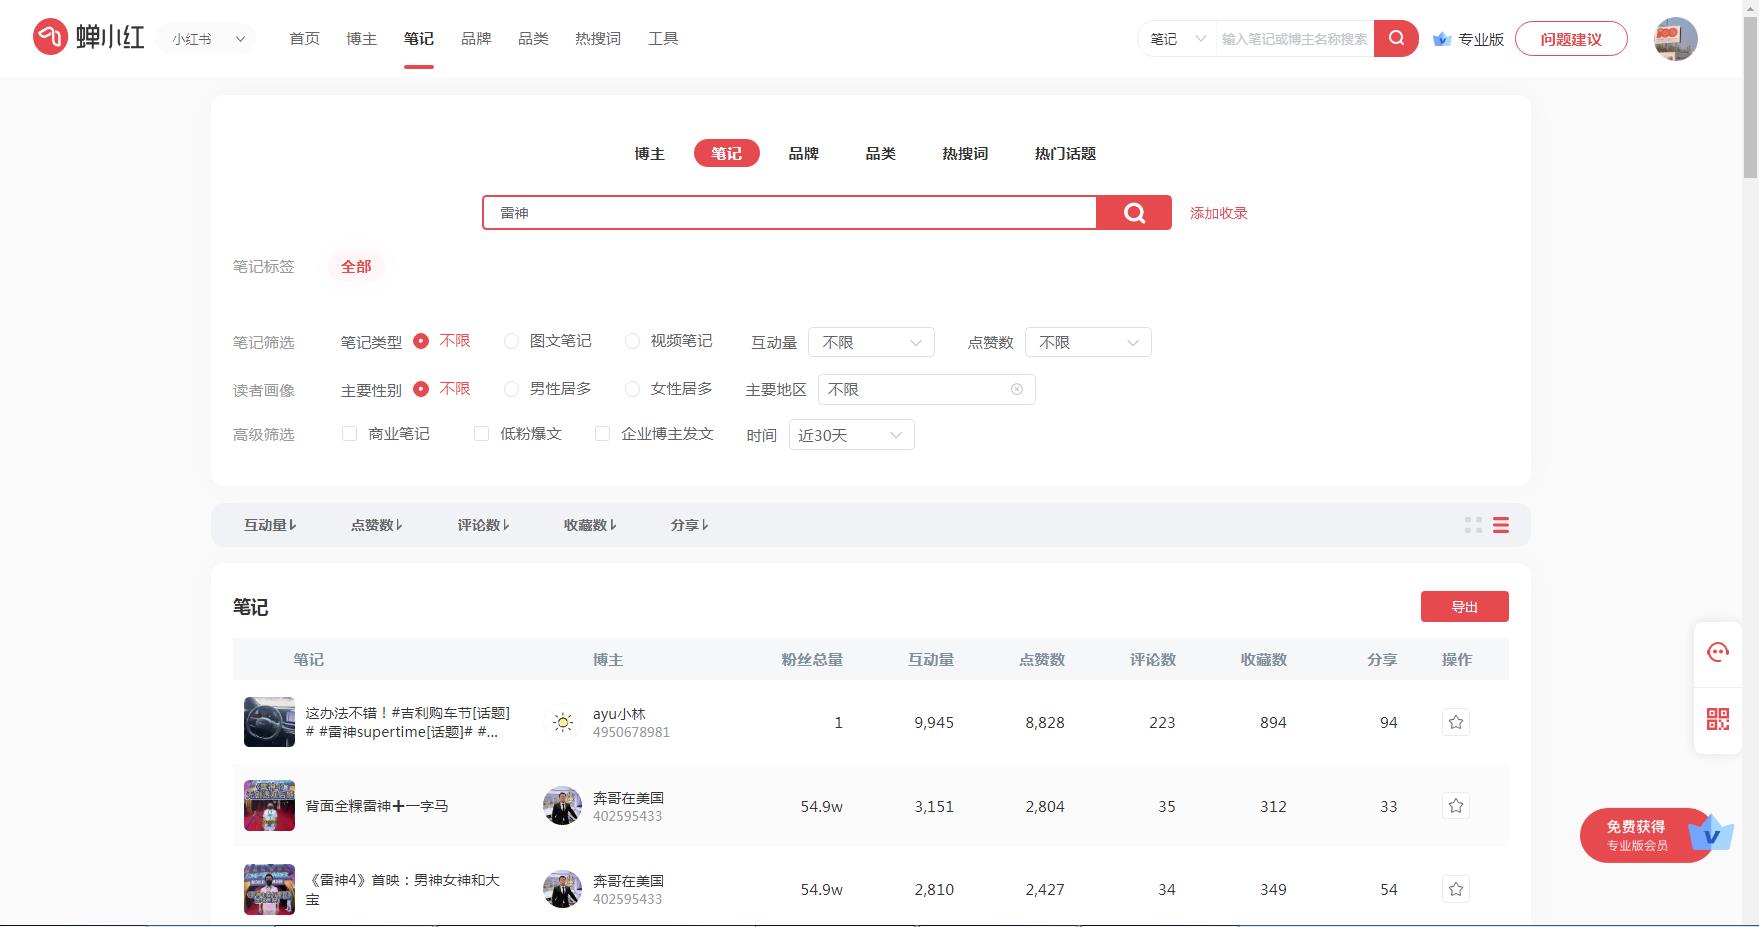Open 工具 in top navigation
The height and width of the screenshot is (927, 1759).
point(663,39)
